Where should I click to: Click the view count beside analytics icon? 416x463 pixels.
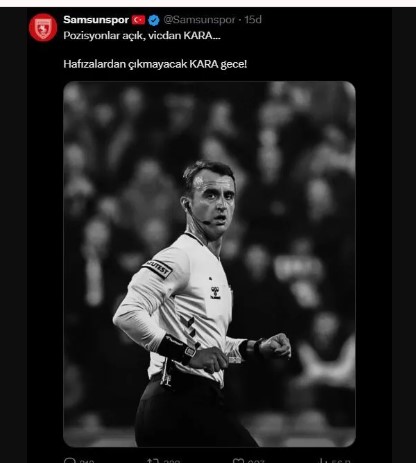click(x=340, y=461)
